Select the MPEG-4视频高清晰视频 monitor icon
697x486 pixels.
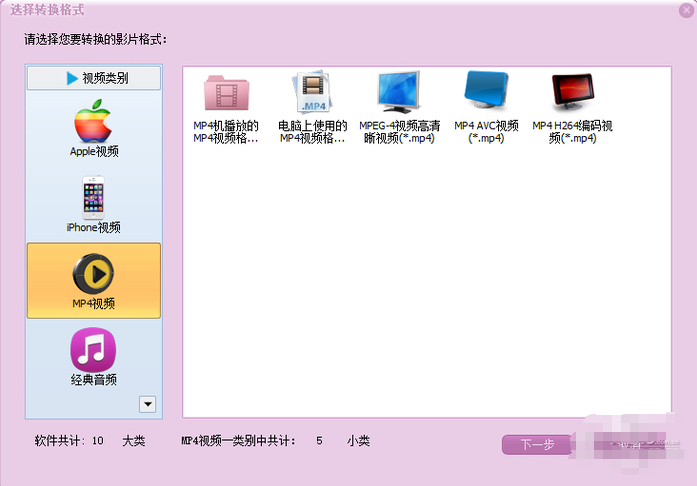point(399,92)
